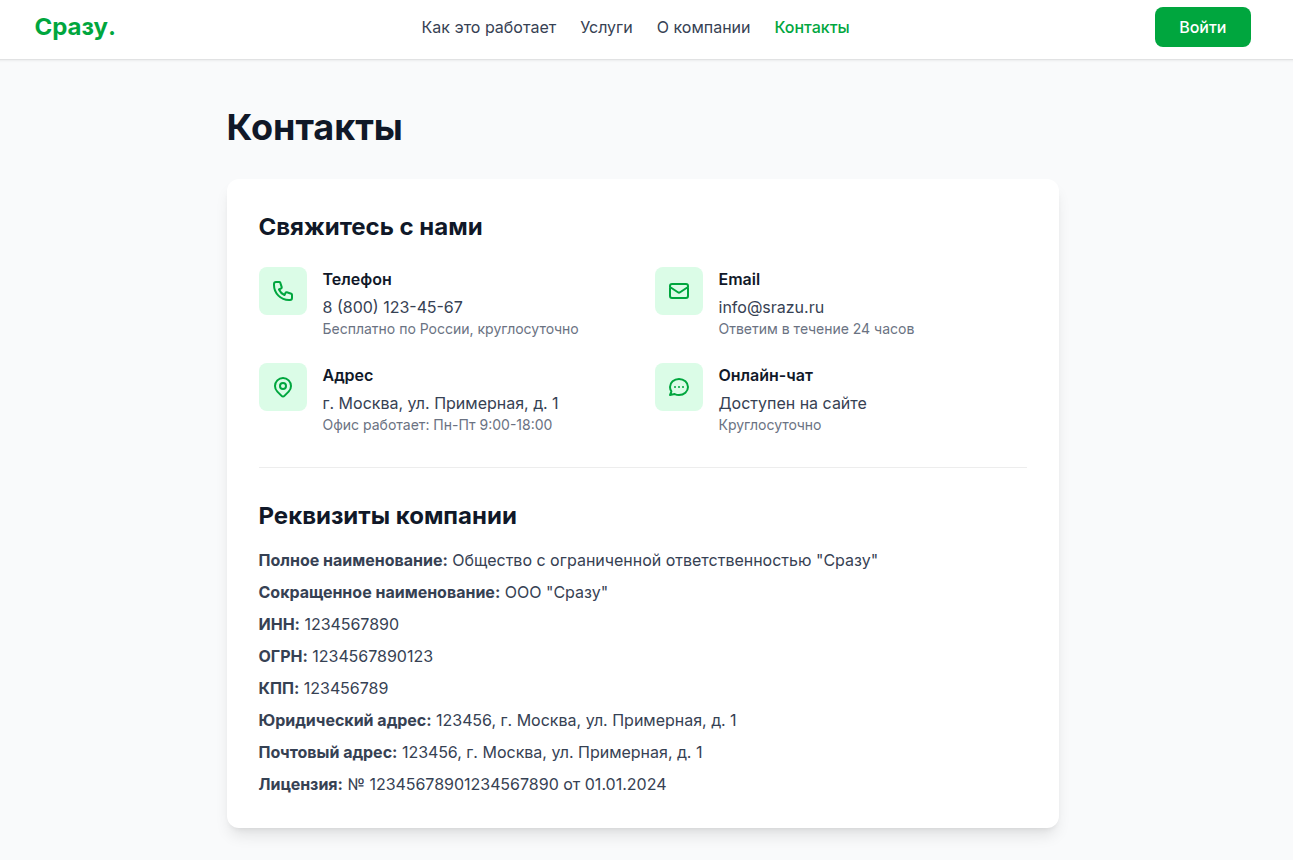Navigate to Как это работает
The height and width of the screenshot is (860, 1293).
point(489,27)
